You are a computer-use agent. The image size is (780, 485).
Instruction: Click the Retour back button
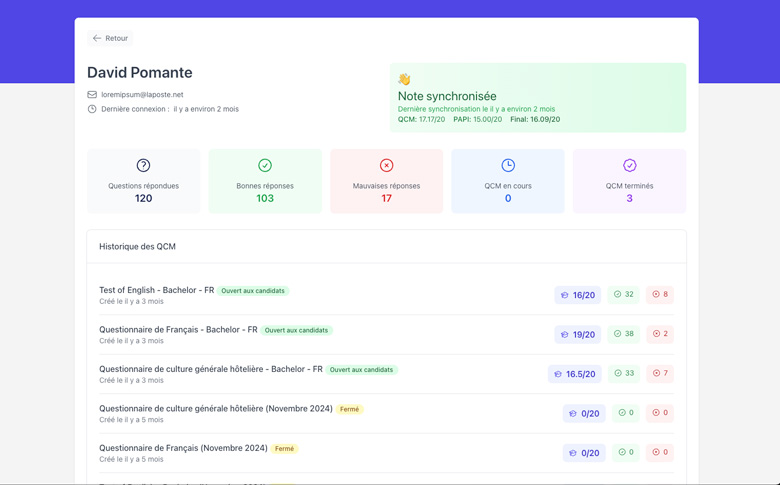pos(110,38)
